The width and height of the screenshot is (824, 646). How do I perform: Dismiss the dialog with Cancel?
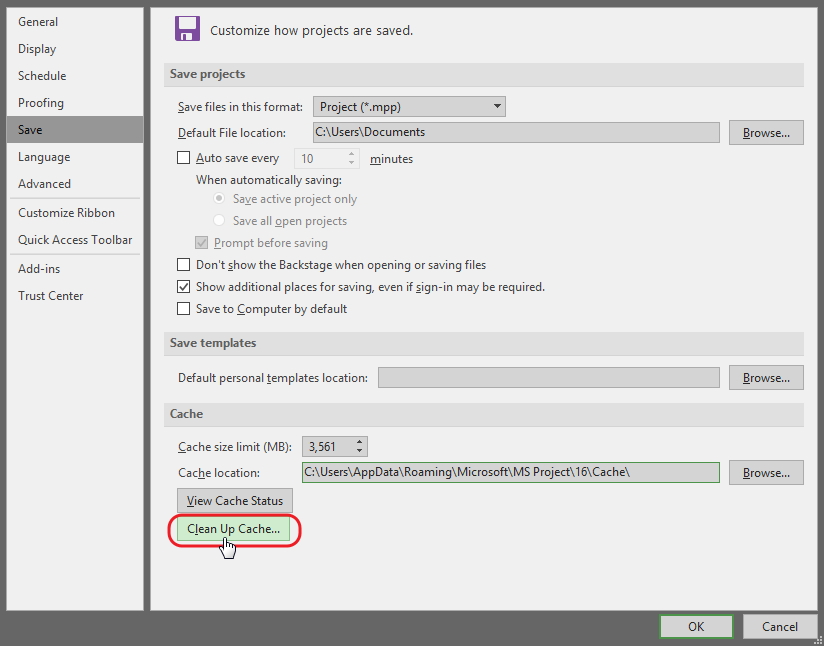point(779,627)
